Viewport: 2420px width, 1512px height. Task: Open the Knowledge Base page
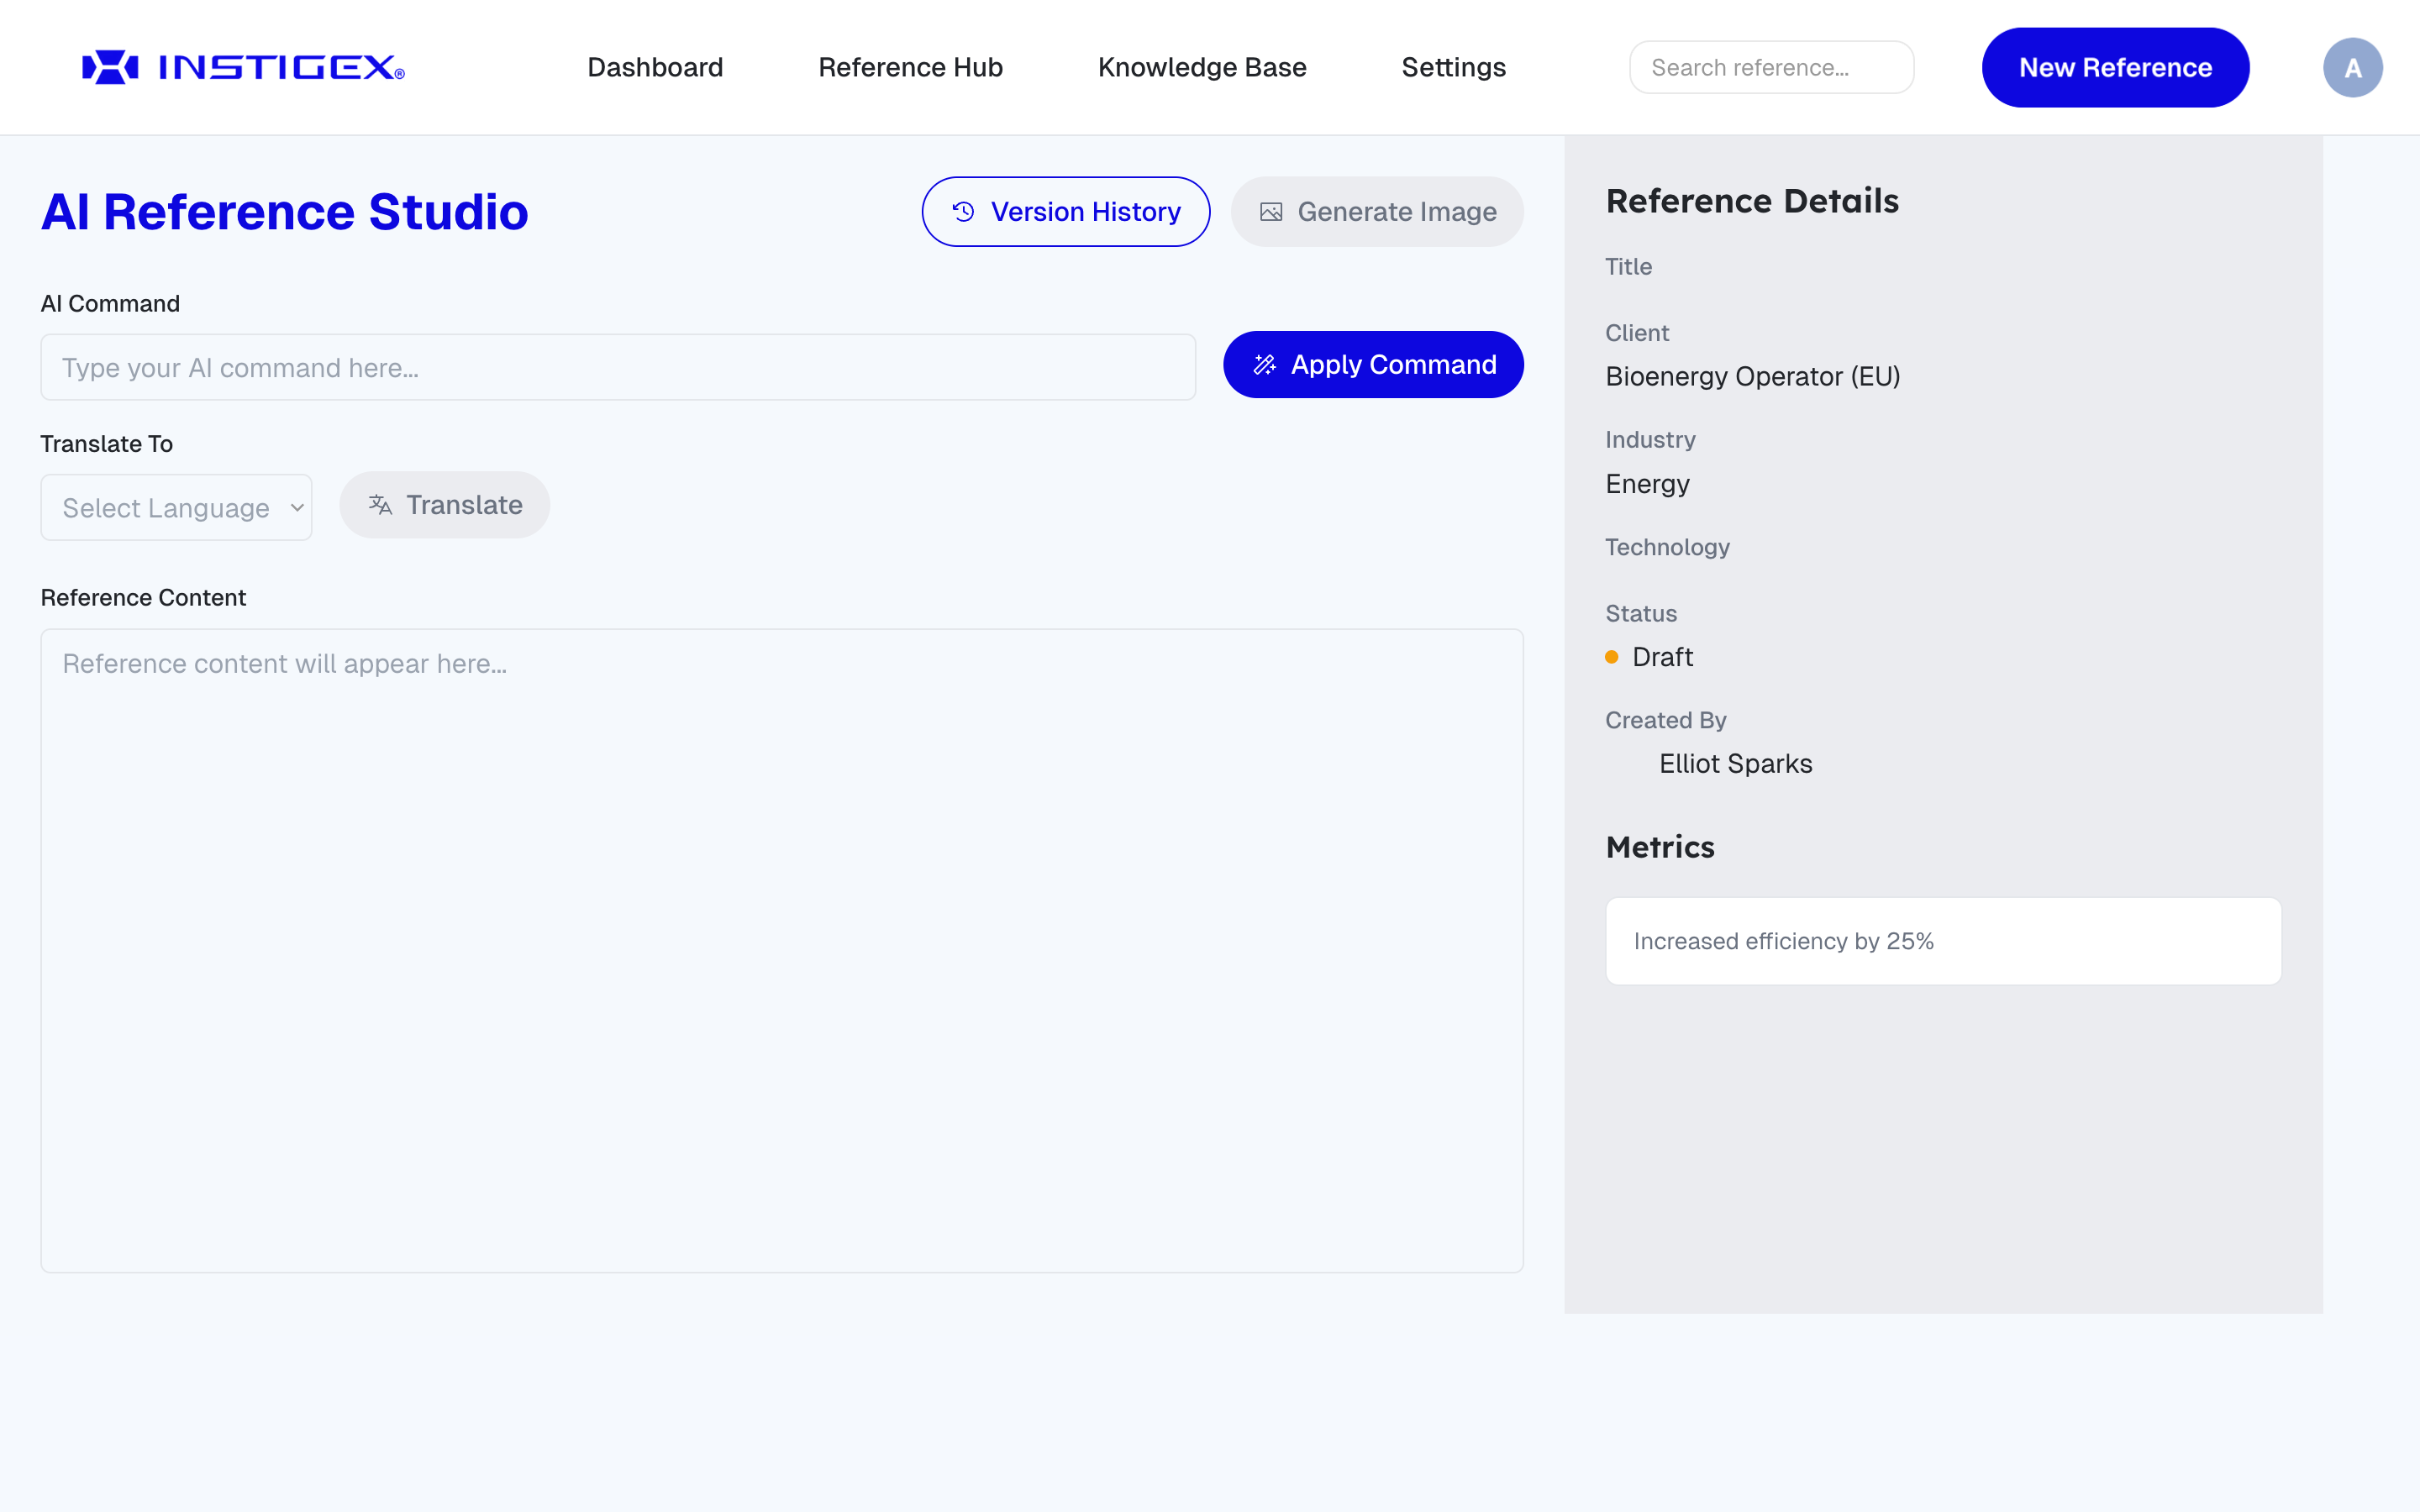point(1202,67)
